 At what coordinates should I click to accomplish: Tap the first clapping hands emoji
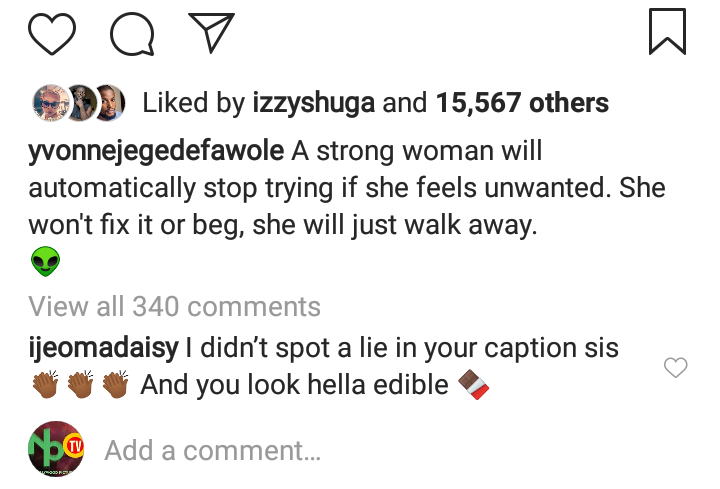pos(45,384)
